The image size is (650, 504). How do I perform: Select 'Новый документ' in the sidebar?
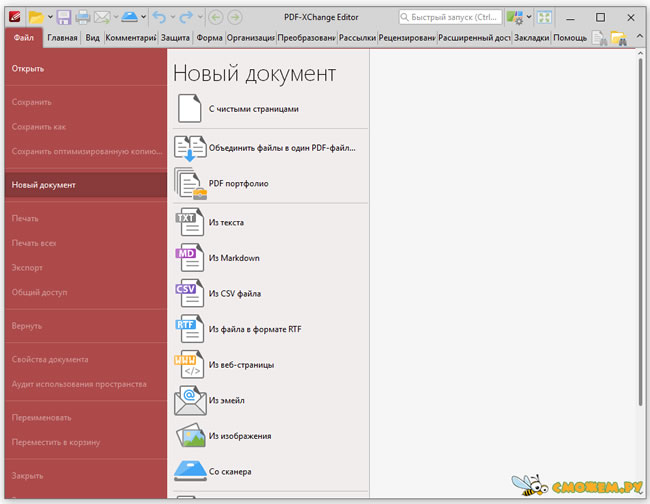coord(44,185)
